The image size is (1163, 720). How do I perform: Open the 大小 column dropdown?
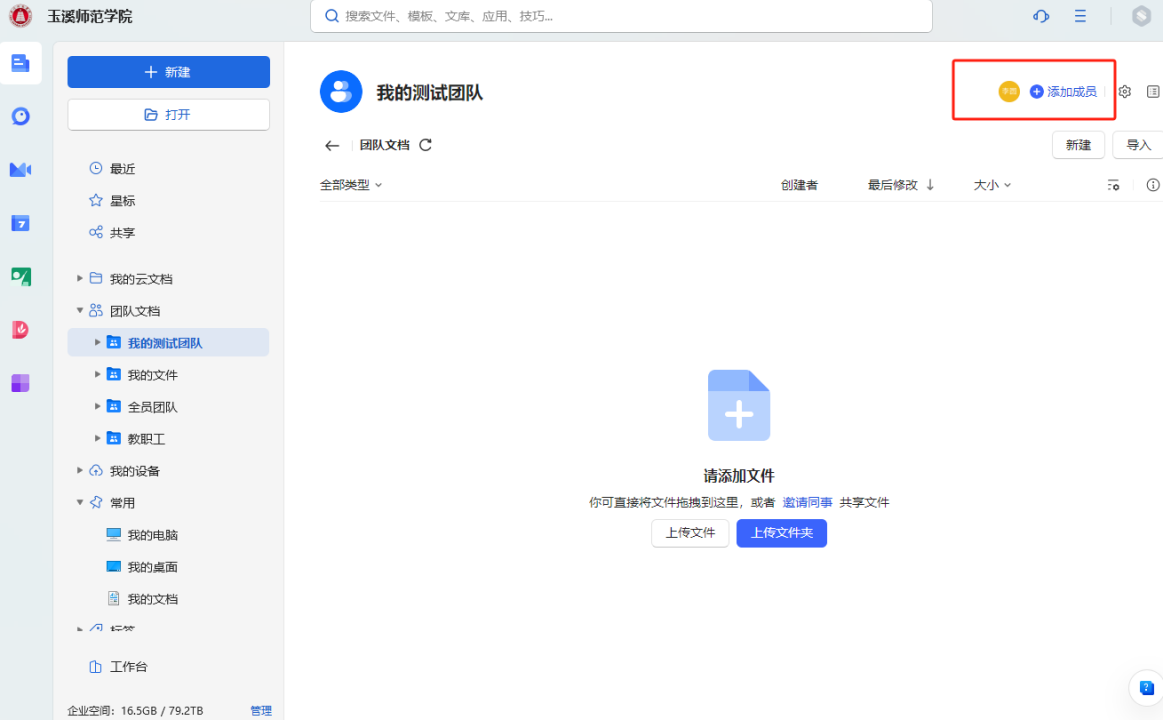(x=992, y=185)
